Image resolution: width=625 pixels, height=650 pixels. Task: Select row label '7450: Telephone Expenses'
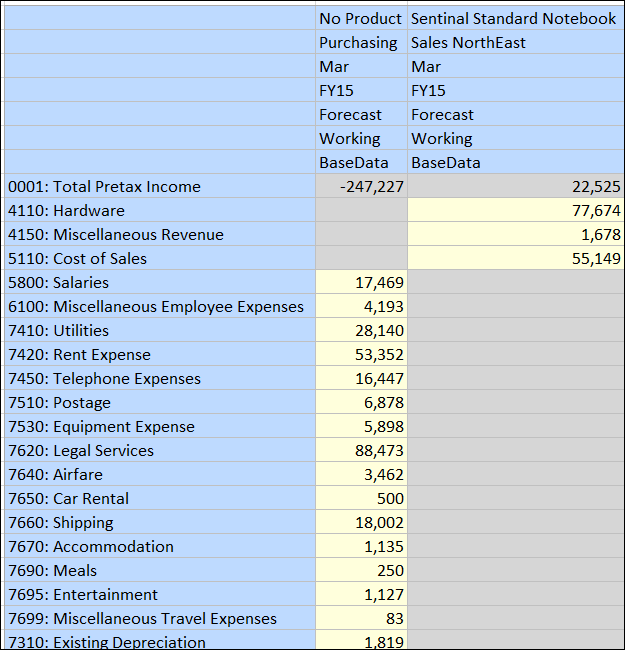pos(160,379)
